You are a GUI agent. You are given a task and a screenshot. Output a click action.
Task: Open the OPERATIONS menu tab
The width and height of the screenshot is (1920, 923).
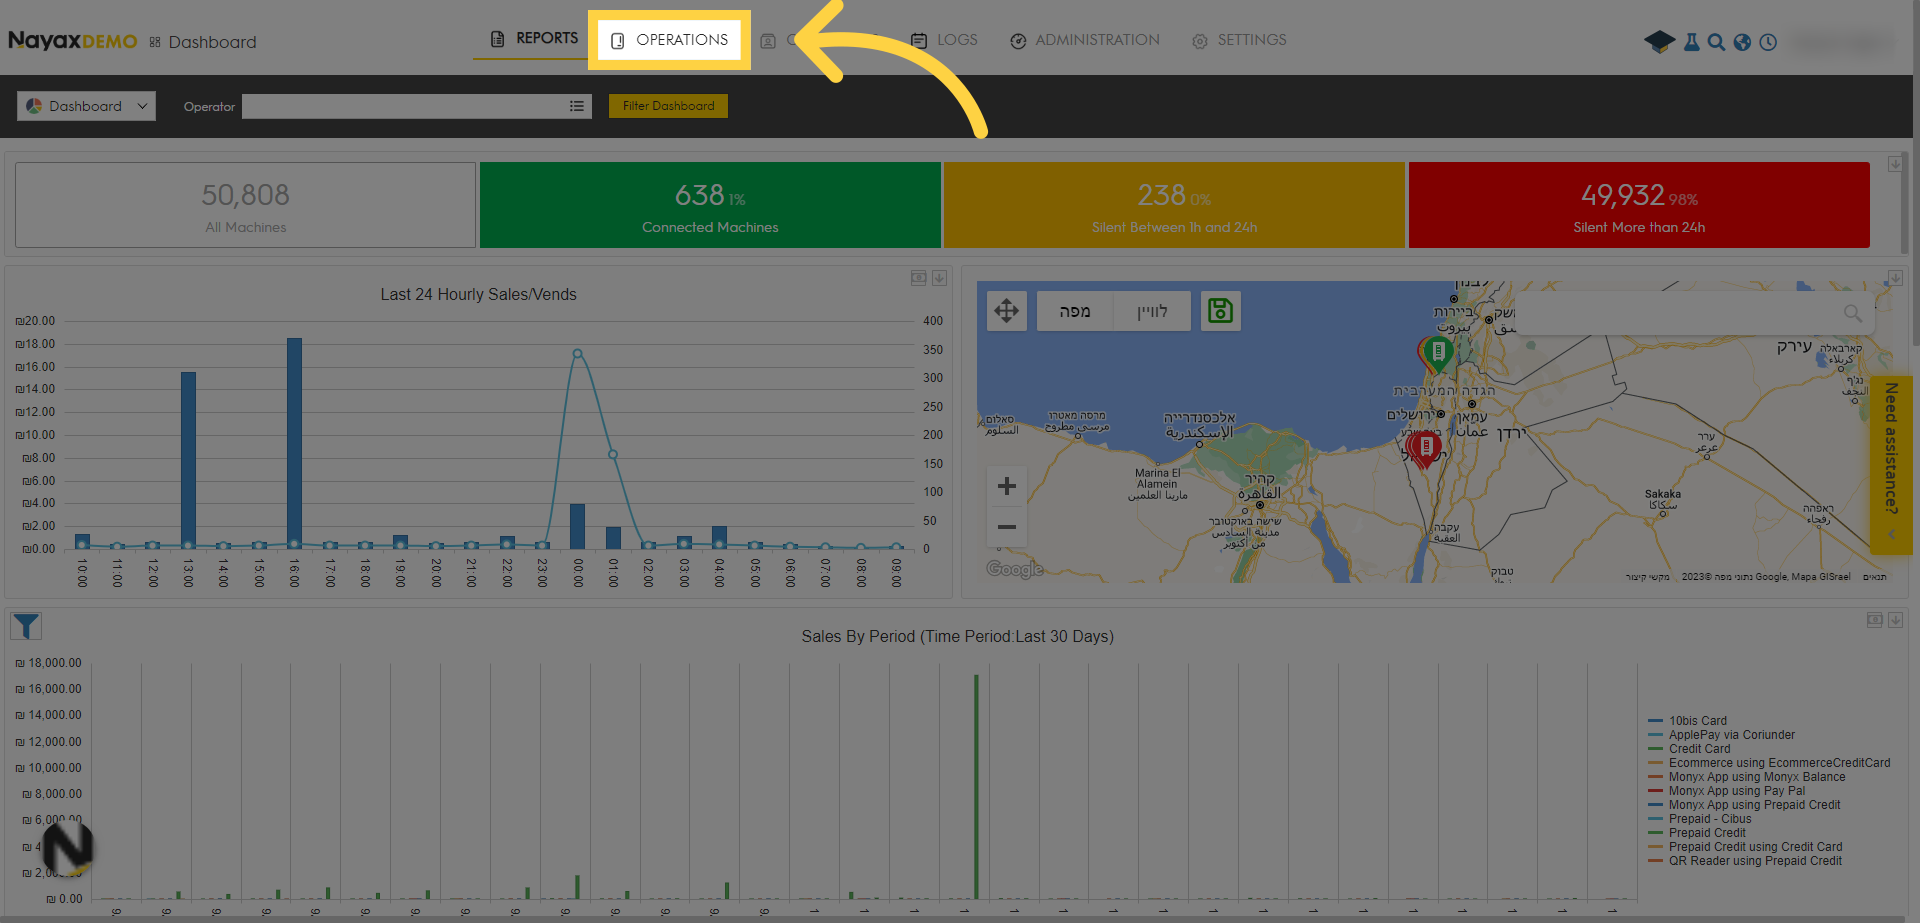pos(670,40)
